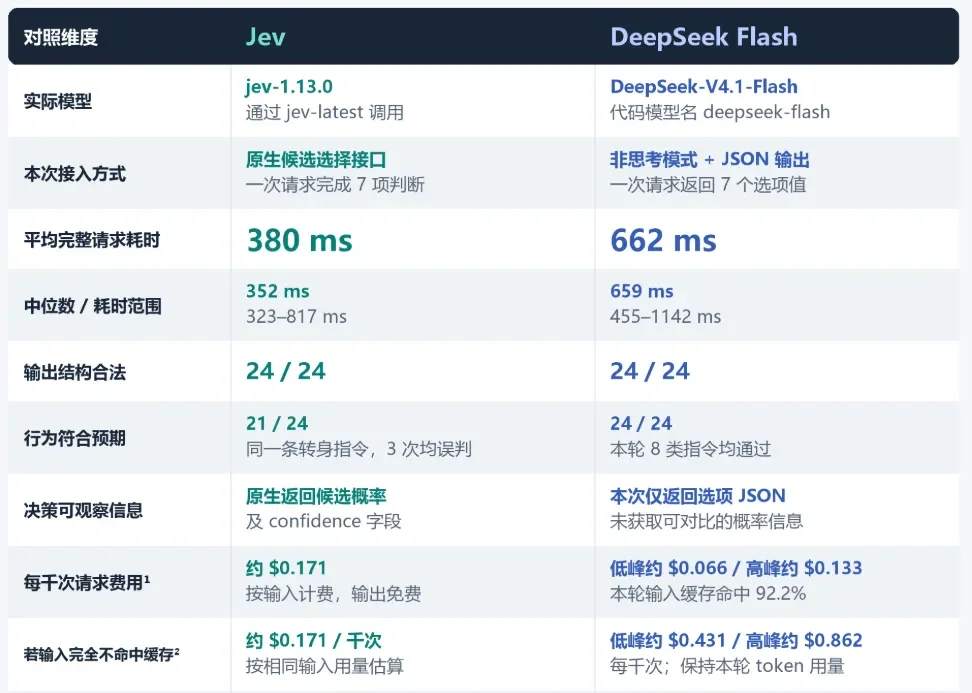Select the '每千次请求费用¹' row label
The height and width of the screenshot is (693, 972).
pos(87,583)
